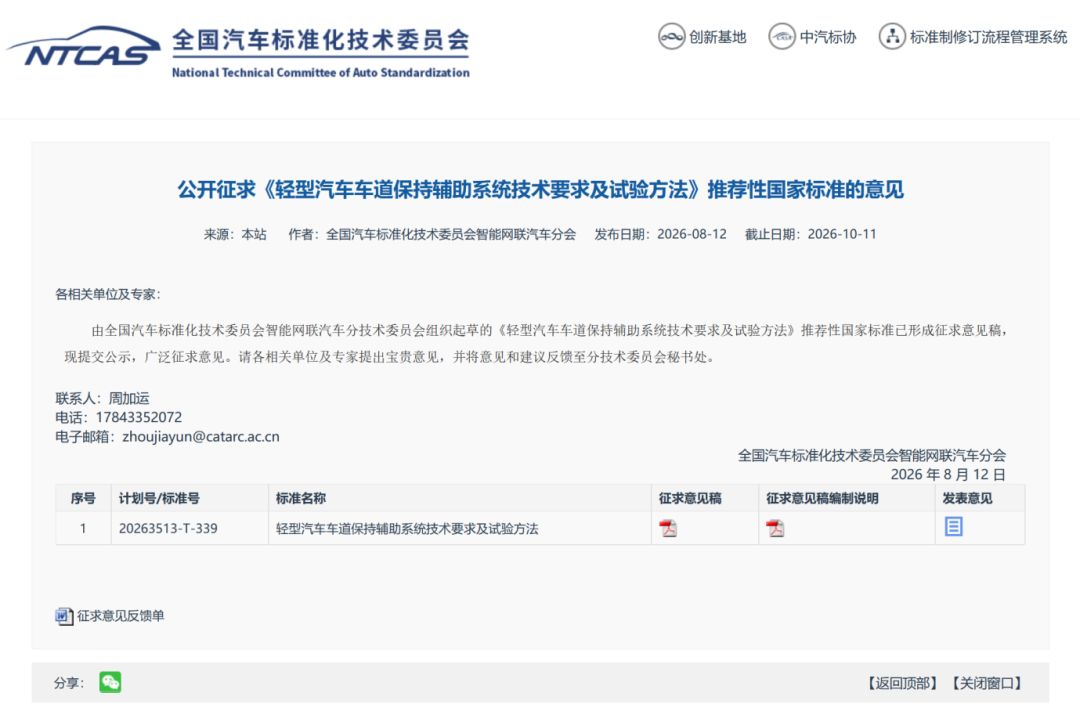Image resolution: width=1080 pixels, height=711 pixels.
Task: Click the sign-off date 2026 年 8 月 12 日
Action: pyautogui.click(x=948, y=475)
